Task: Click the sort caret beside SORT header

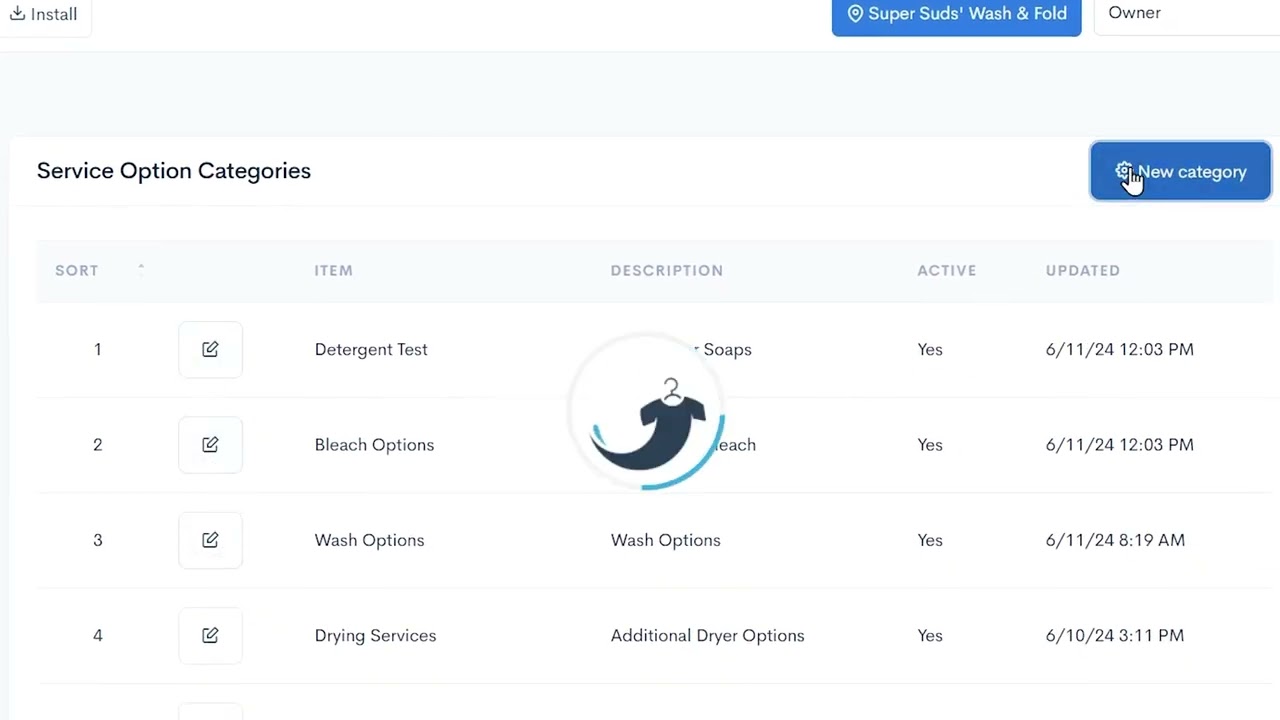Action: point(141,269)
